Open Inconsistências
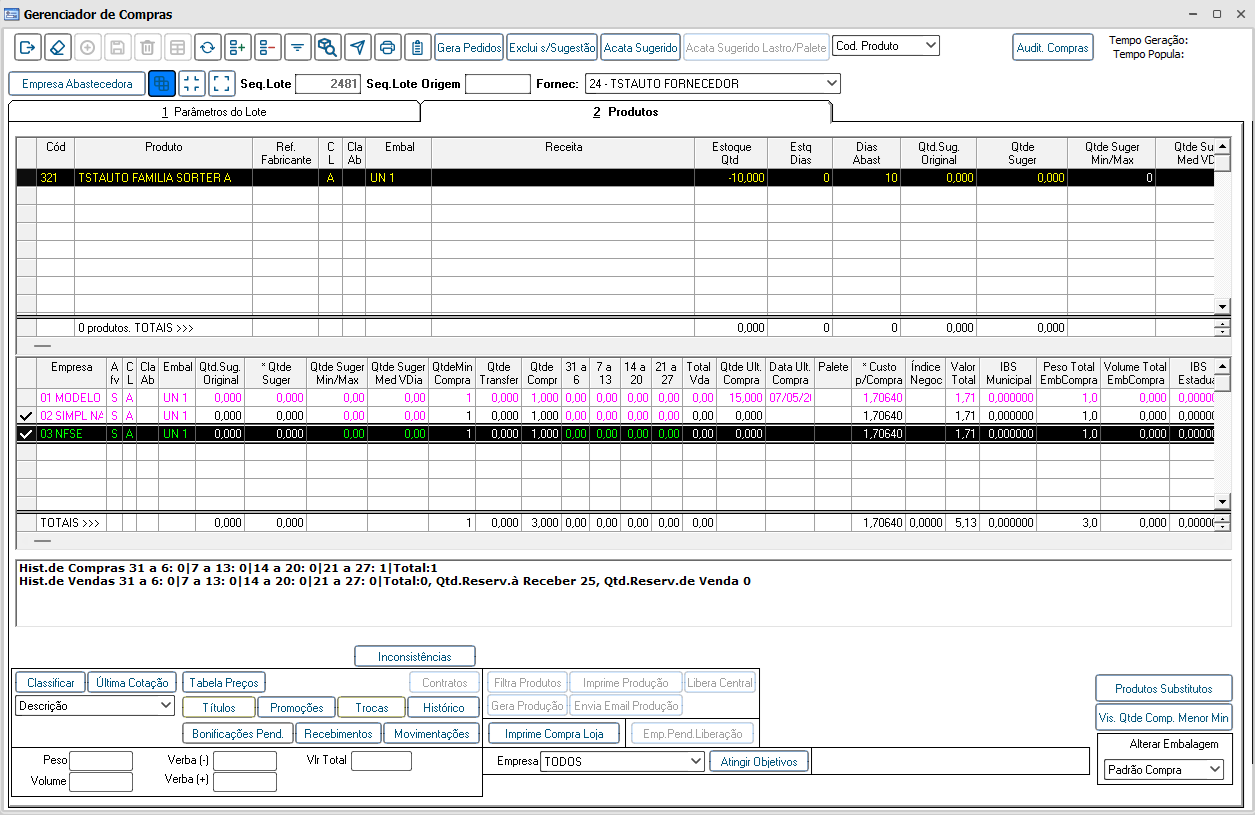1255x815 pixels. point(415,657)
